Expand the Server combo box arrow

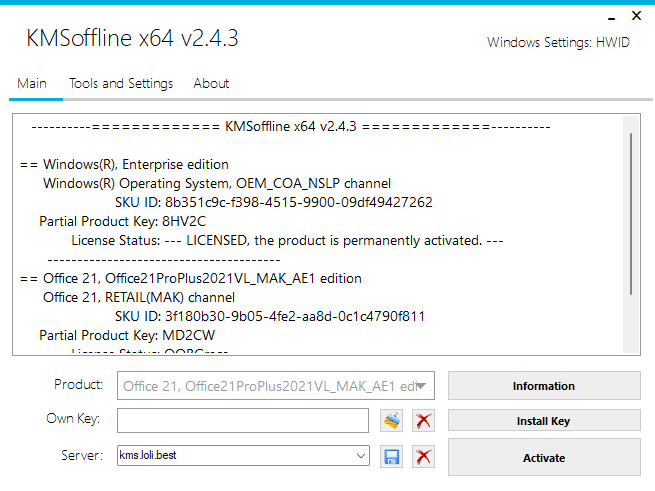(x=361, y=455)
